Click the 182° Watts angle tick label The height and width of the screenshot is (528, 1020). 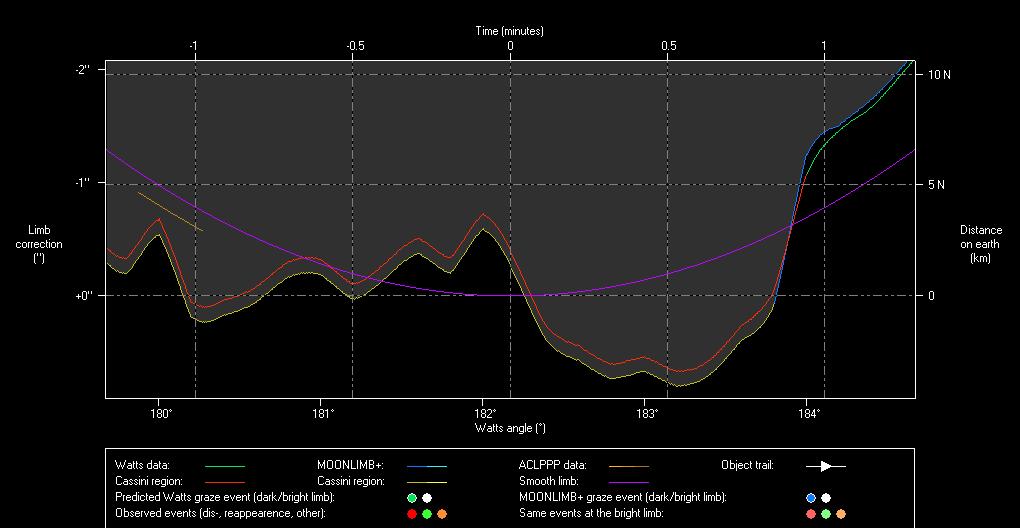[x=484, y=412]
